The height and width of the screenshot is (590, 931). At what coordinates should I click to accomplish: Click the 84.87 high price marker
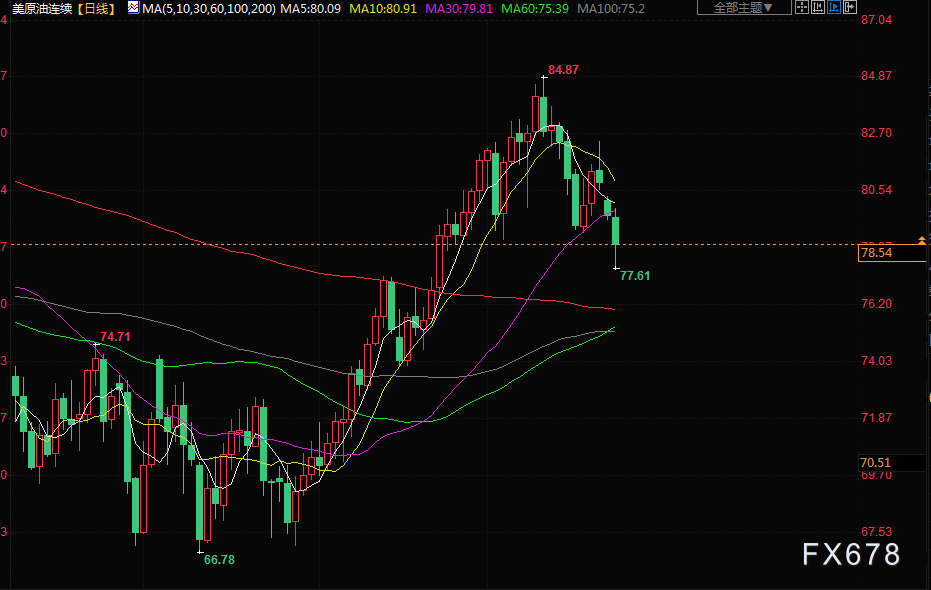563,69
